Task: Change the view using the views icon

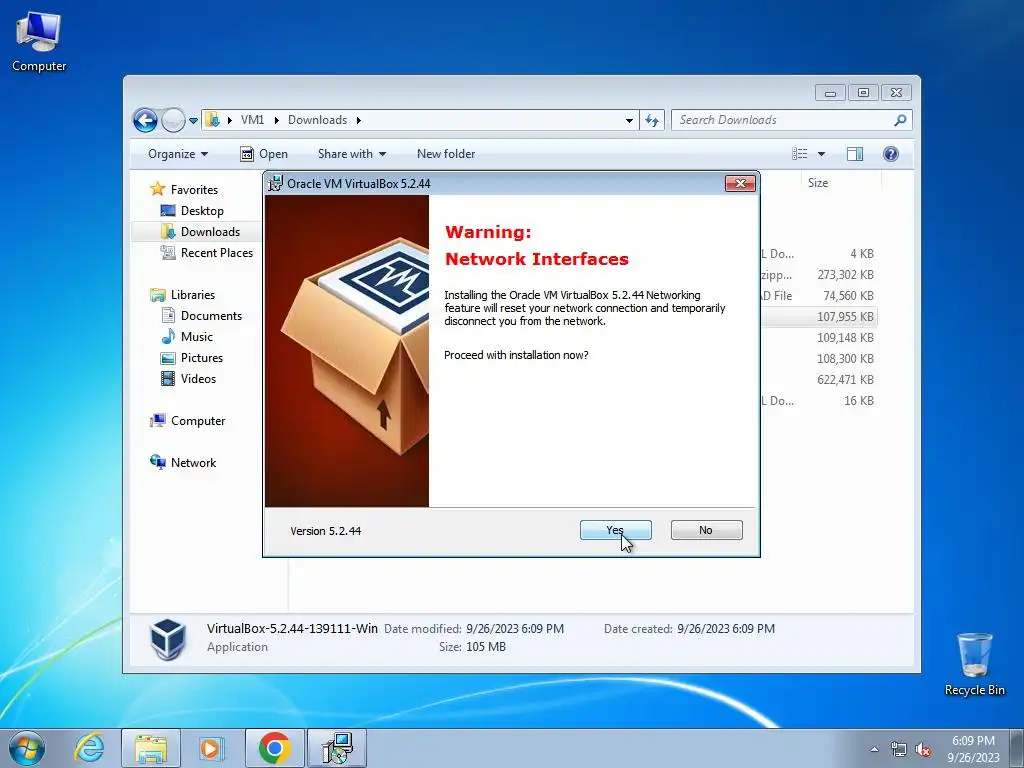Action: (799, 154)
